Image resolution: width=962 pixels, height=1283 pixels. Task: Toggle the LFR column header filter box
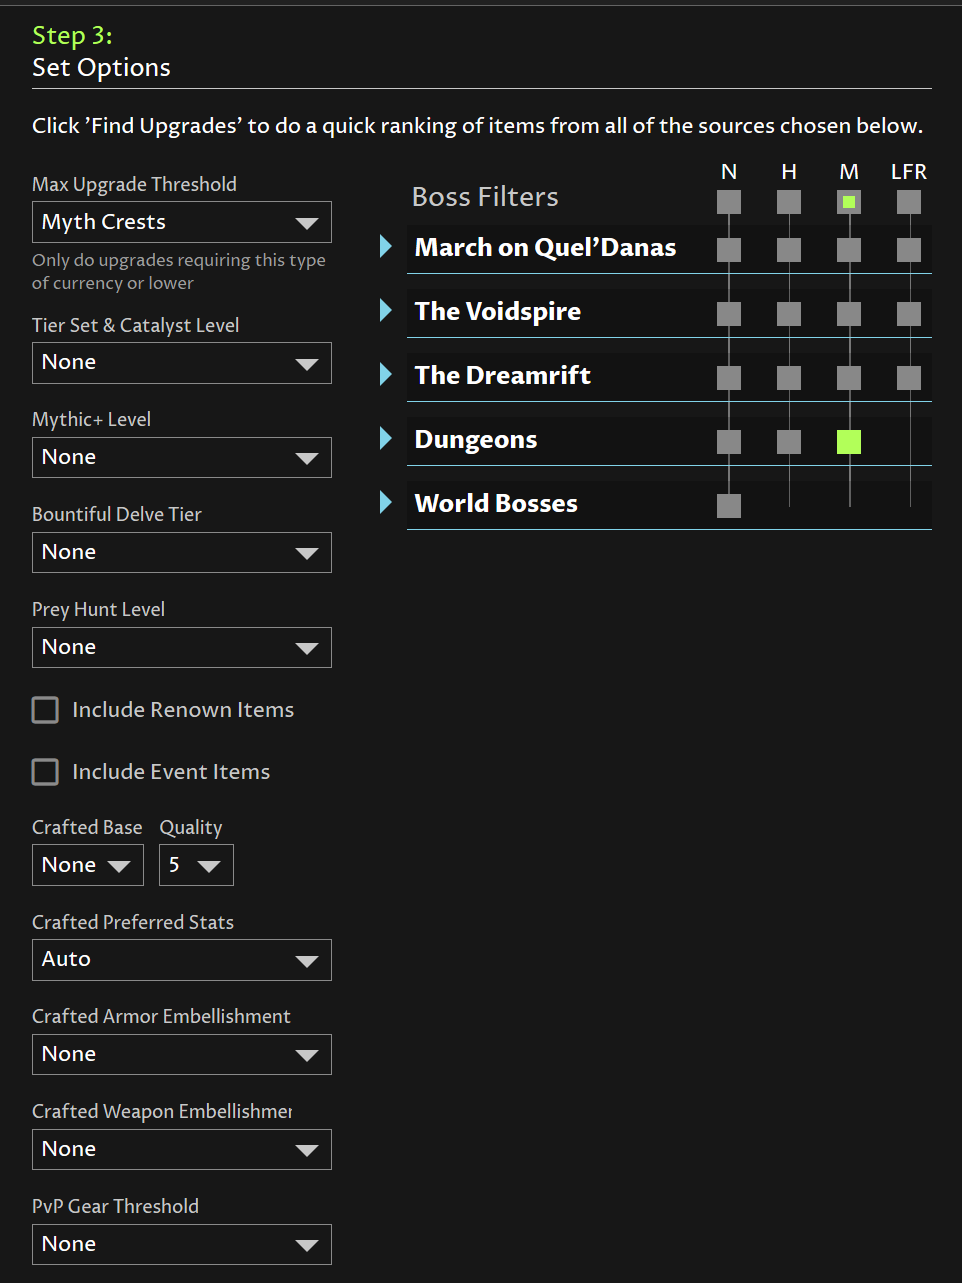[x=909, y=202]
